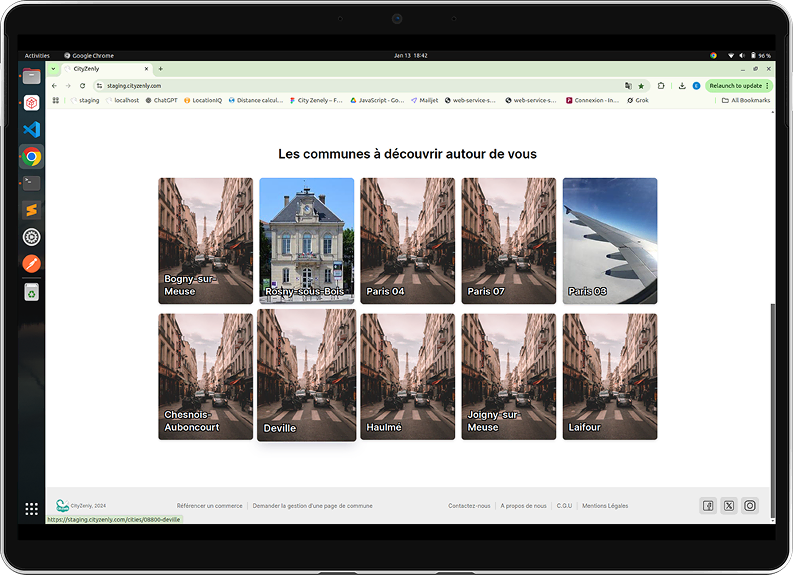Open the Paris 04 commune card
The width and height of the screenshot is (793, 575).
click(x=408, y=241)
